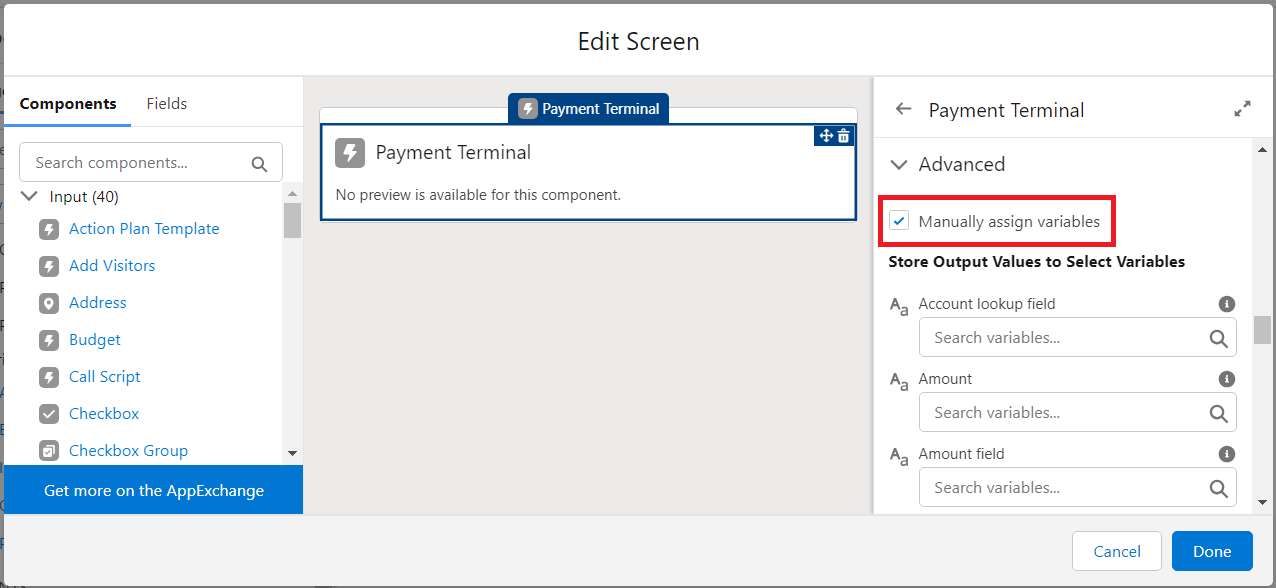Screen dimensions: 1276x588
Task: Uncheck Manually assign variables checkbox
Action: tap(900, 221)
